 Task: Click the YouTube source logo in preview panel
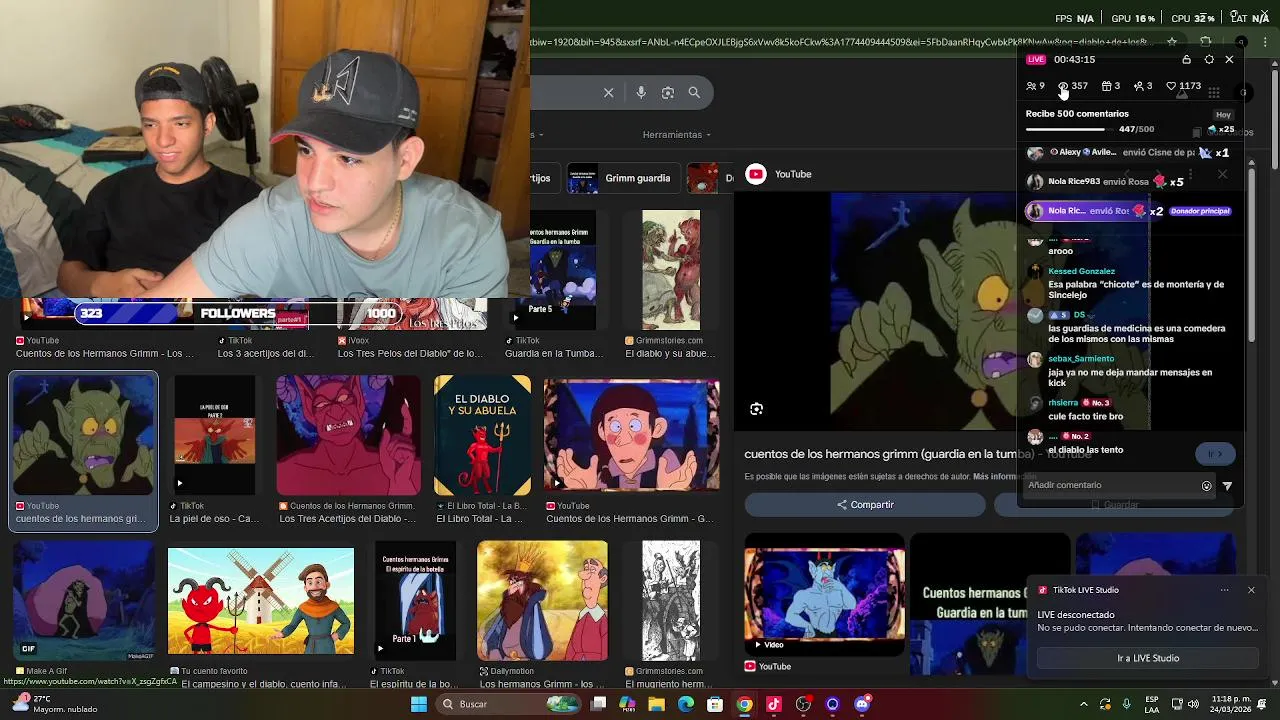click(x=756, y=174)
